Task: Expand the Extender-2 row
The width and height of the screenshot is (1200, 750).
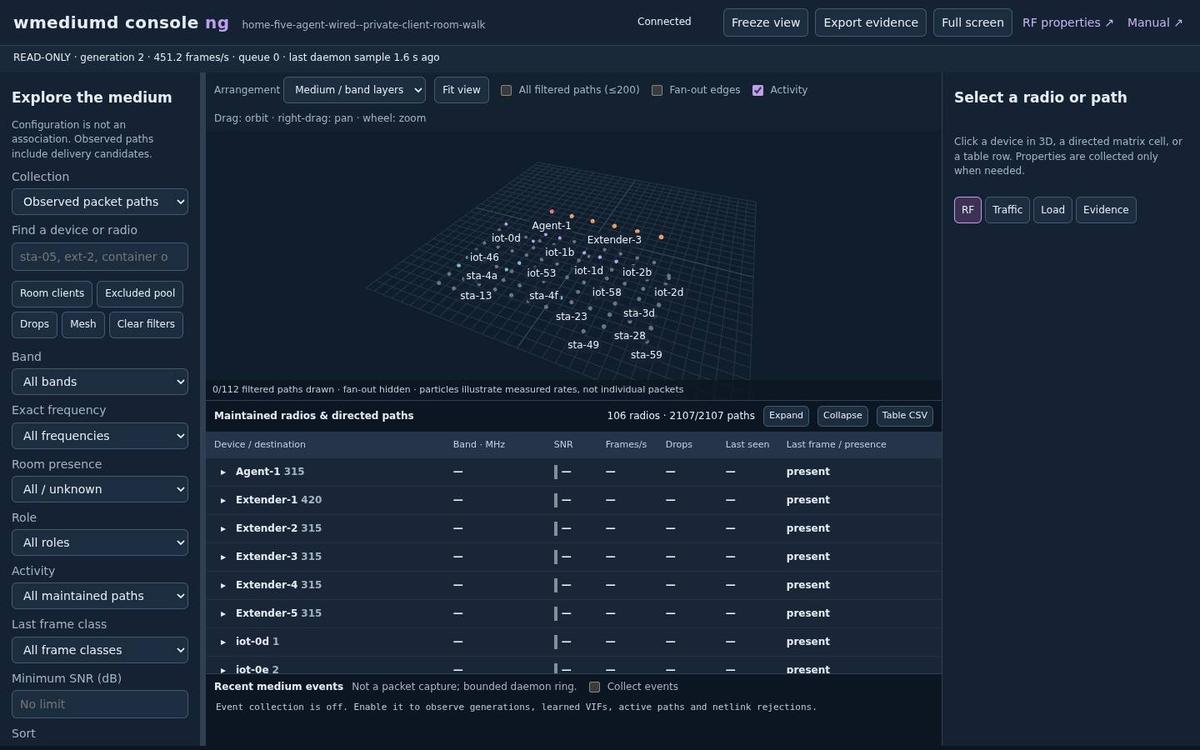Action: click(x=223, y=528)
